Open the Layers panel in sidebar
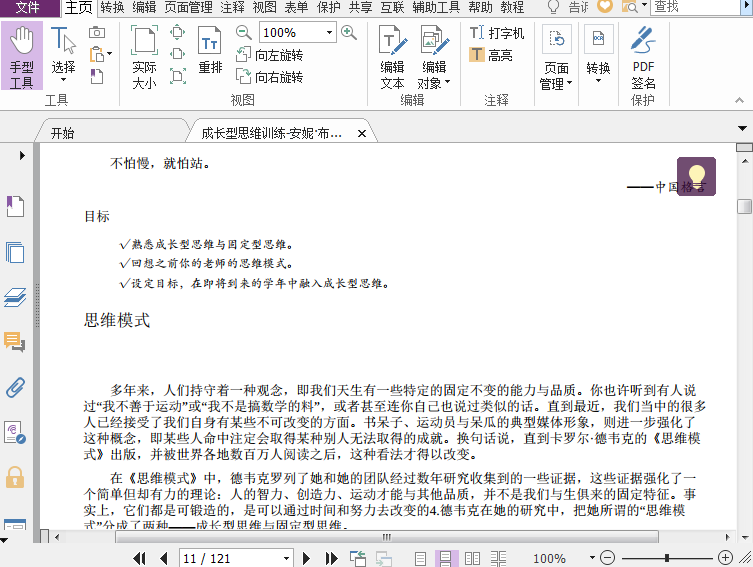Image resolution: width=753 pixels, height=567 pixels. click(x=15, y=297)
